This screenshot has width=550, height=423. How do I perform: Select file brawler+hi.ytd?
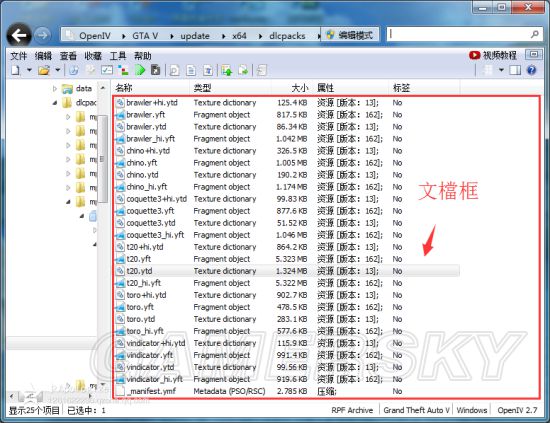[152, 103]
